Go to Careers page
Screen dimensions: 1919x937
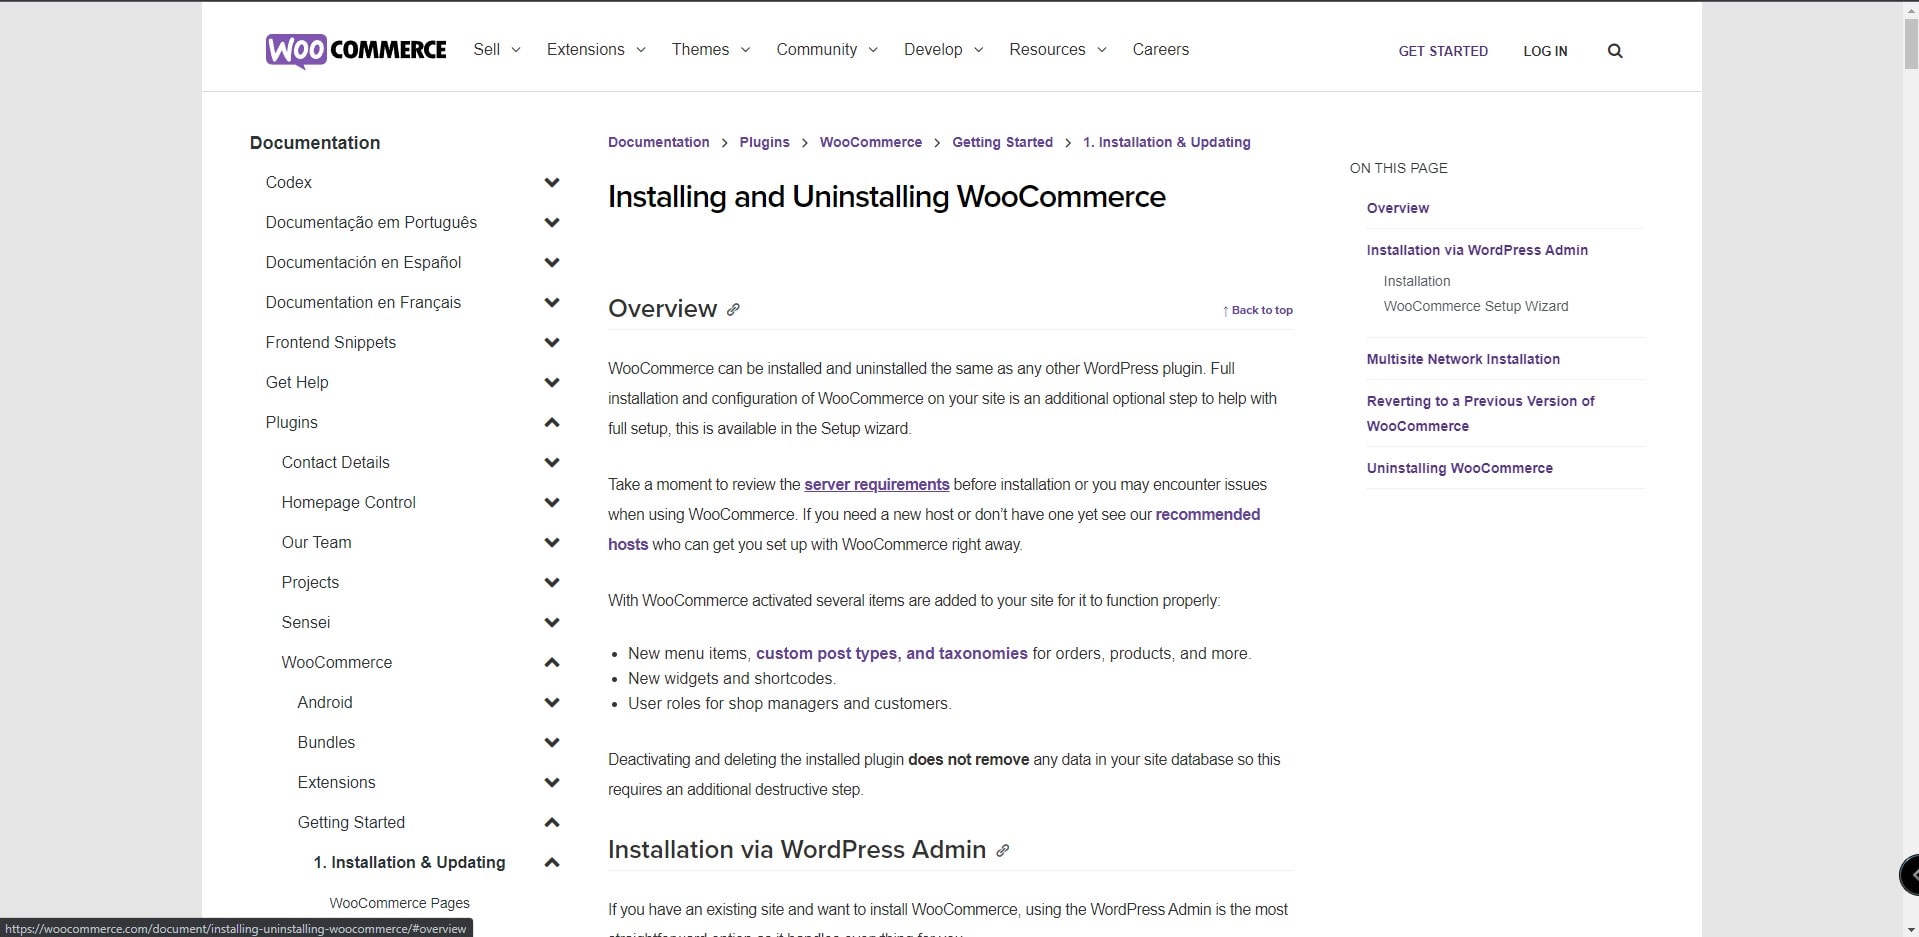click(1160, 50)
